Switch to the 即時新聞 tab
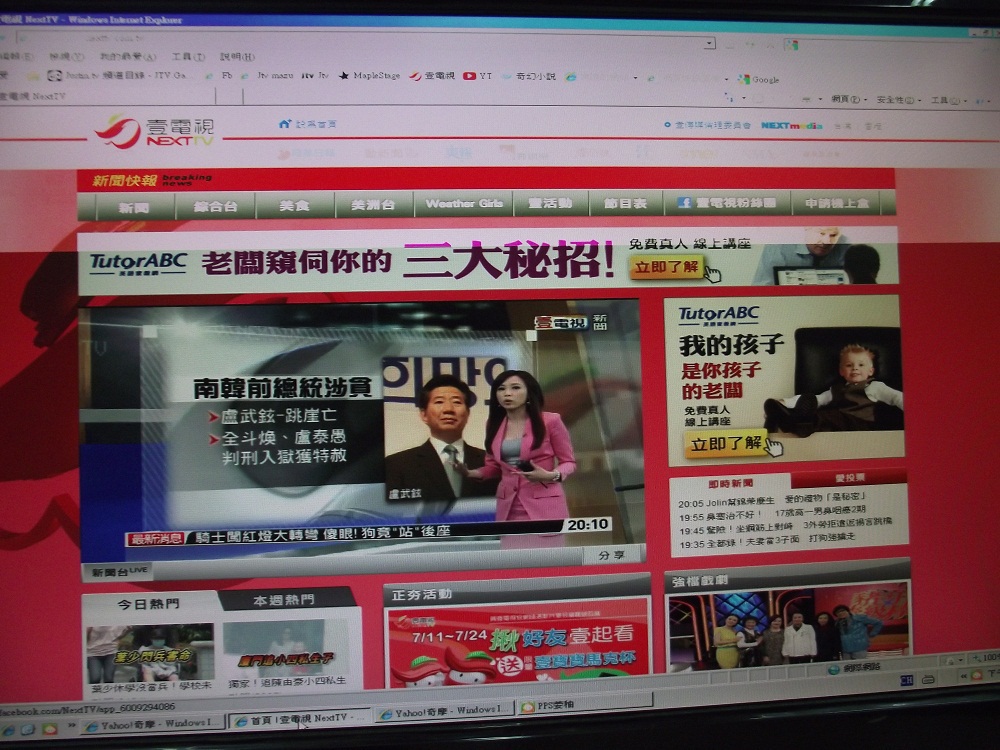The image size is (1000, 750). pos(731,483)
